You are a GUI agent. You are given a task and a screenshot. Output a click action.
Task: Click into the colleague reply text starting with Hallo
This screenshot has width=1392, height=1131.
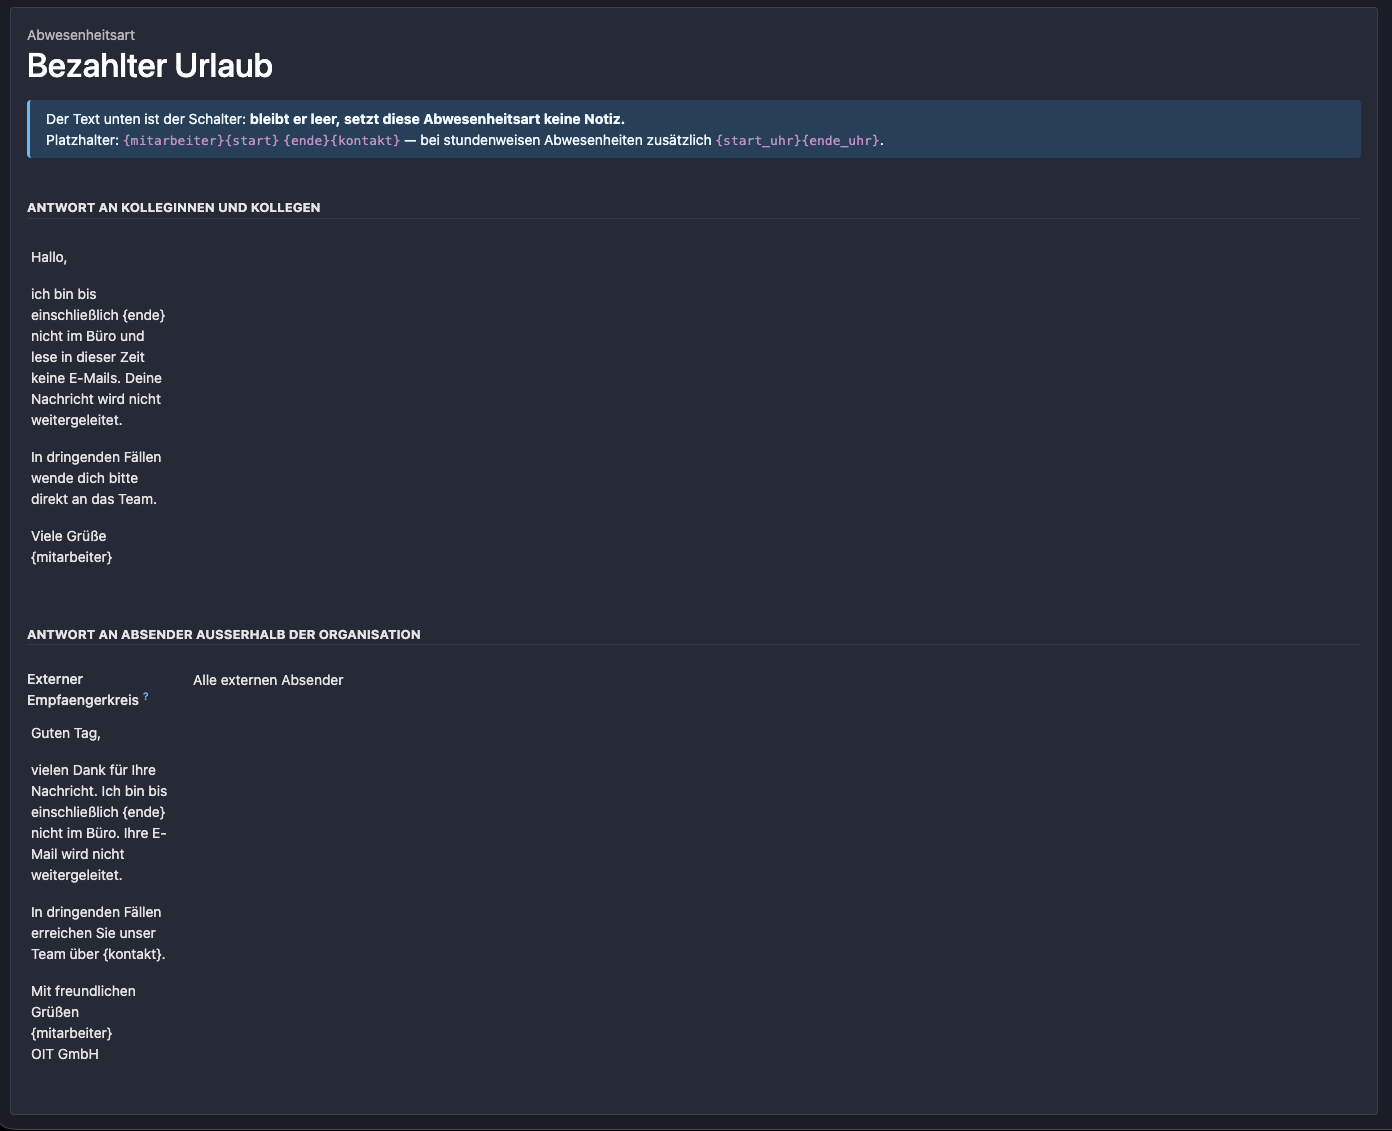(x=99, y=407)
